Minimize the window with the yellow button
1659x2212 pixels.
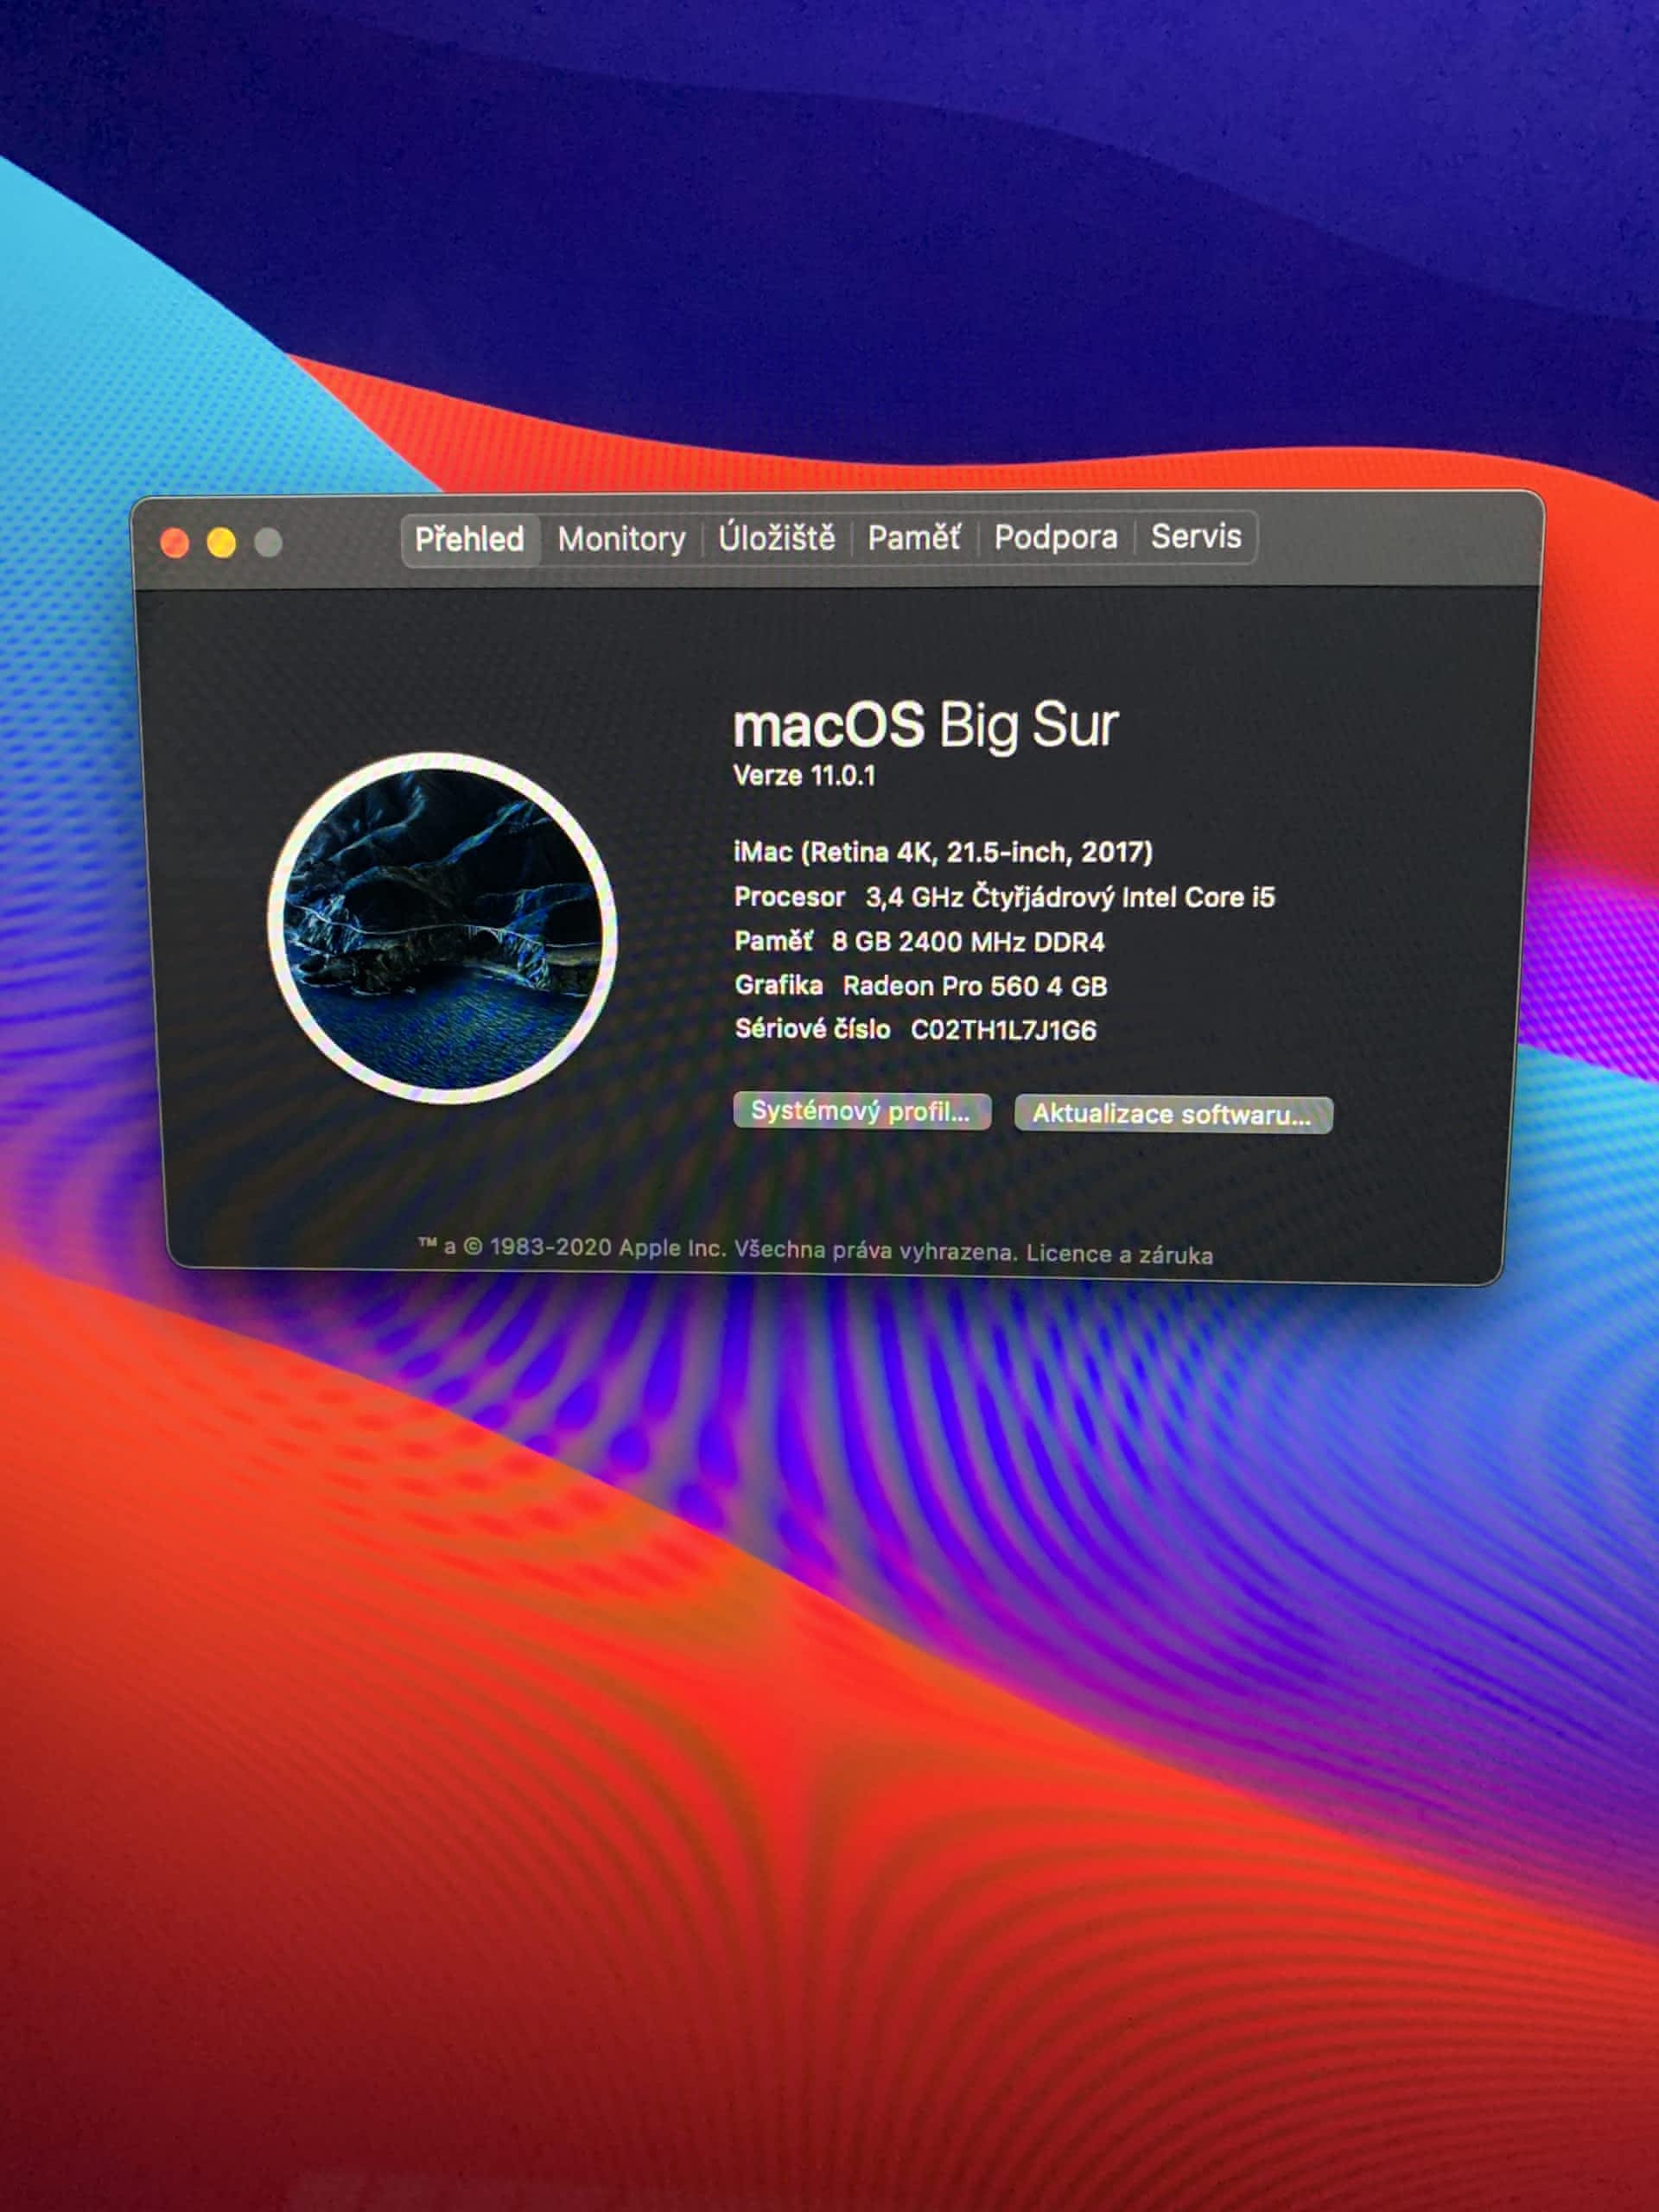pyautogui.click(x=221, y=543)
